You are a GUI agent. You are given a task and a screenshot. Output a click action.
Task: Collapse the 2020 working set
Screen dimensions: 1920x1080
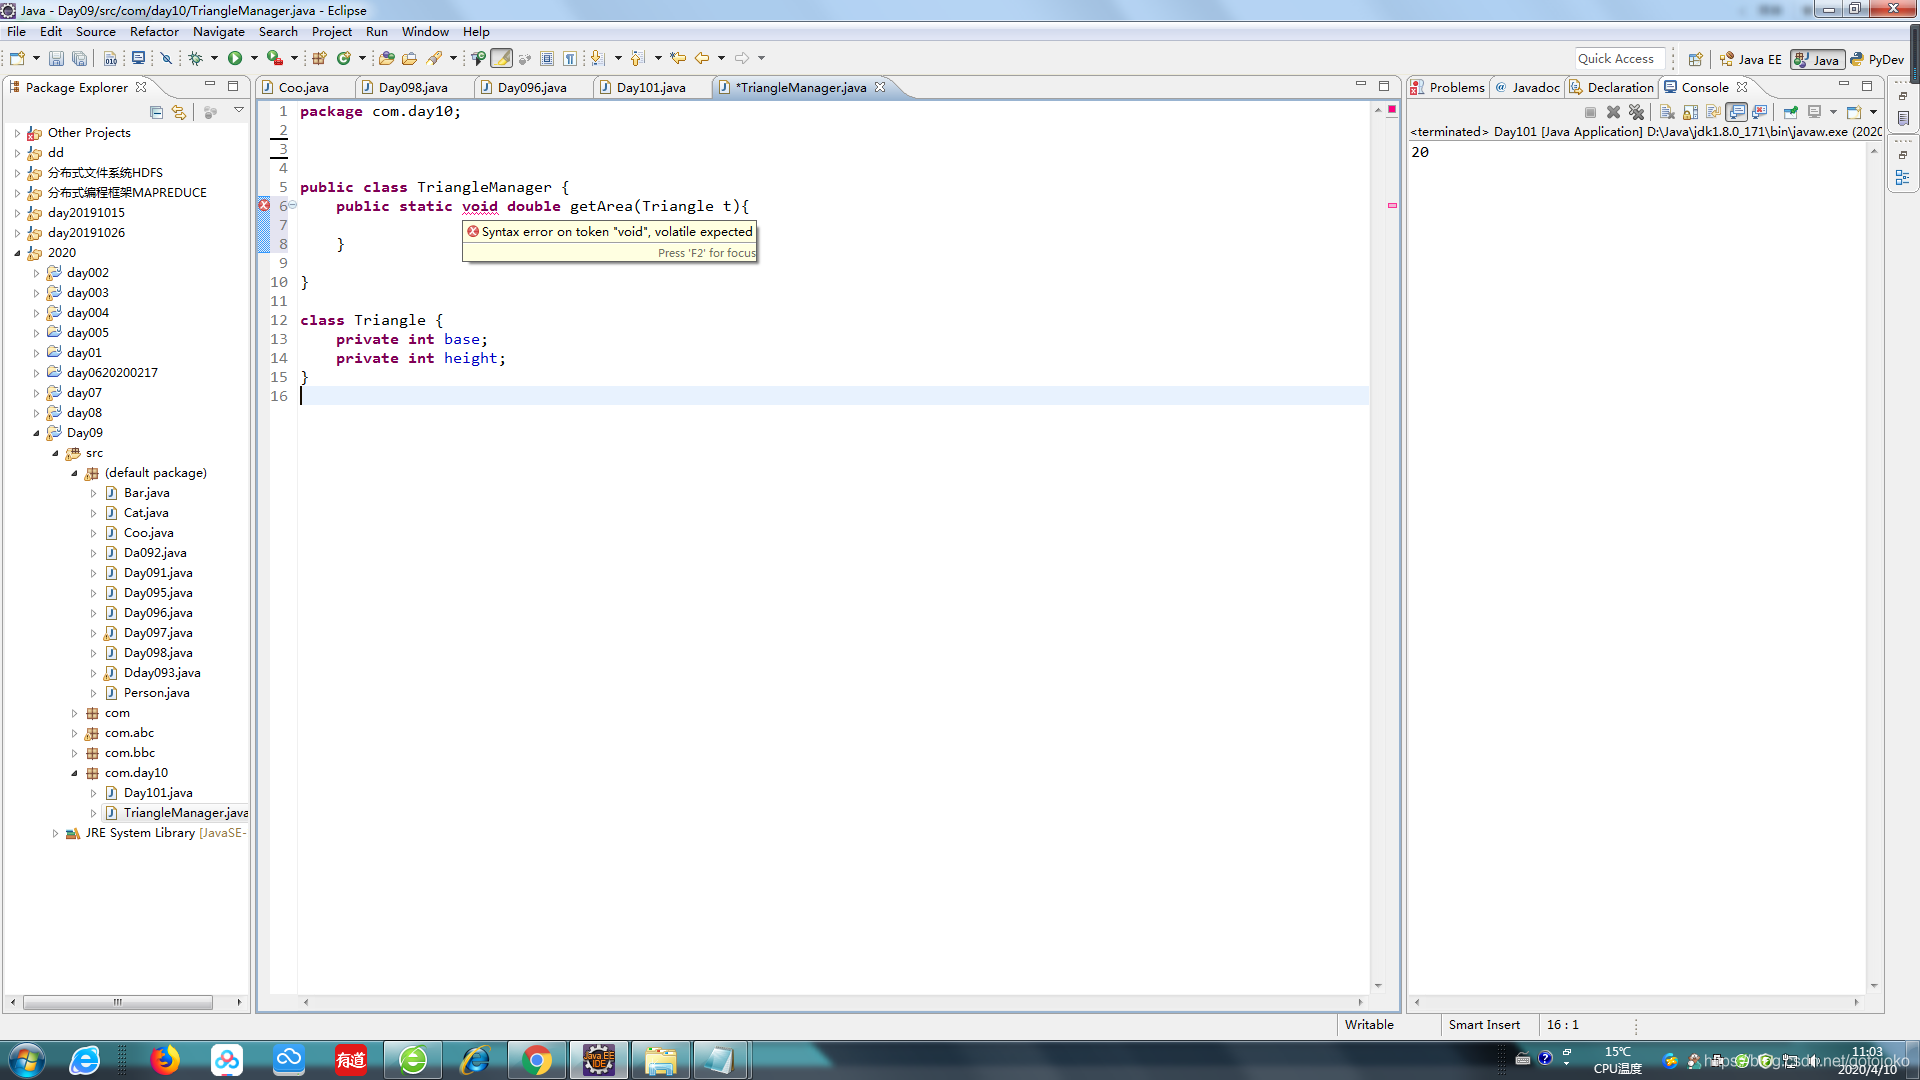[x=17, y=253]
